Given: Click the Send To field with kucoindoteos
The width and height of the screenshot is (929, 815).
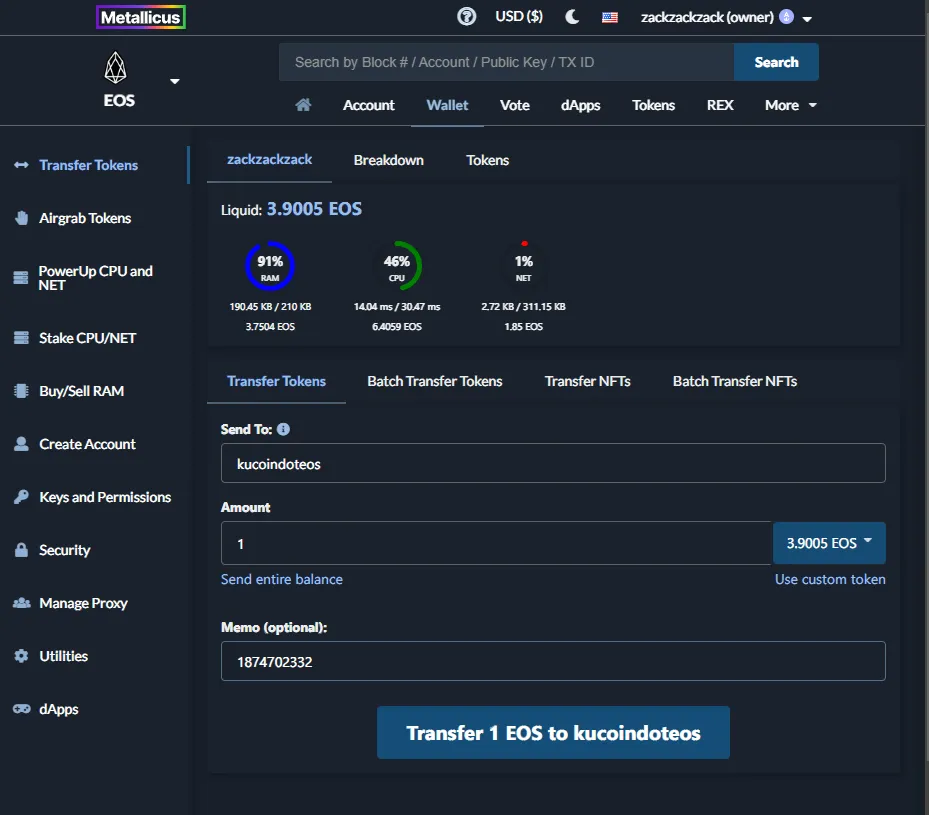Looking at the screenshot, I should (x=553, y=463).
